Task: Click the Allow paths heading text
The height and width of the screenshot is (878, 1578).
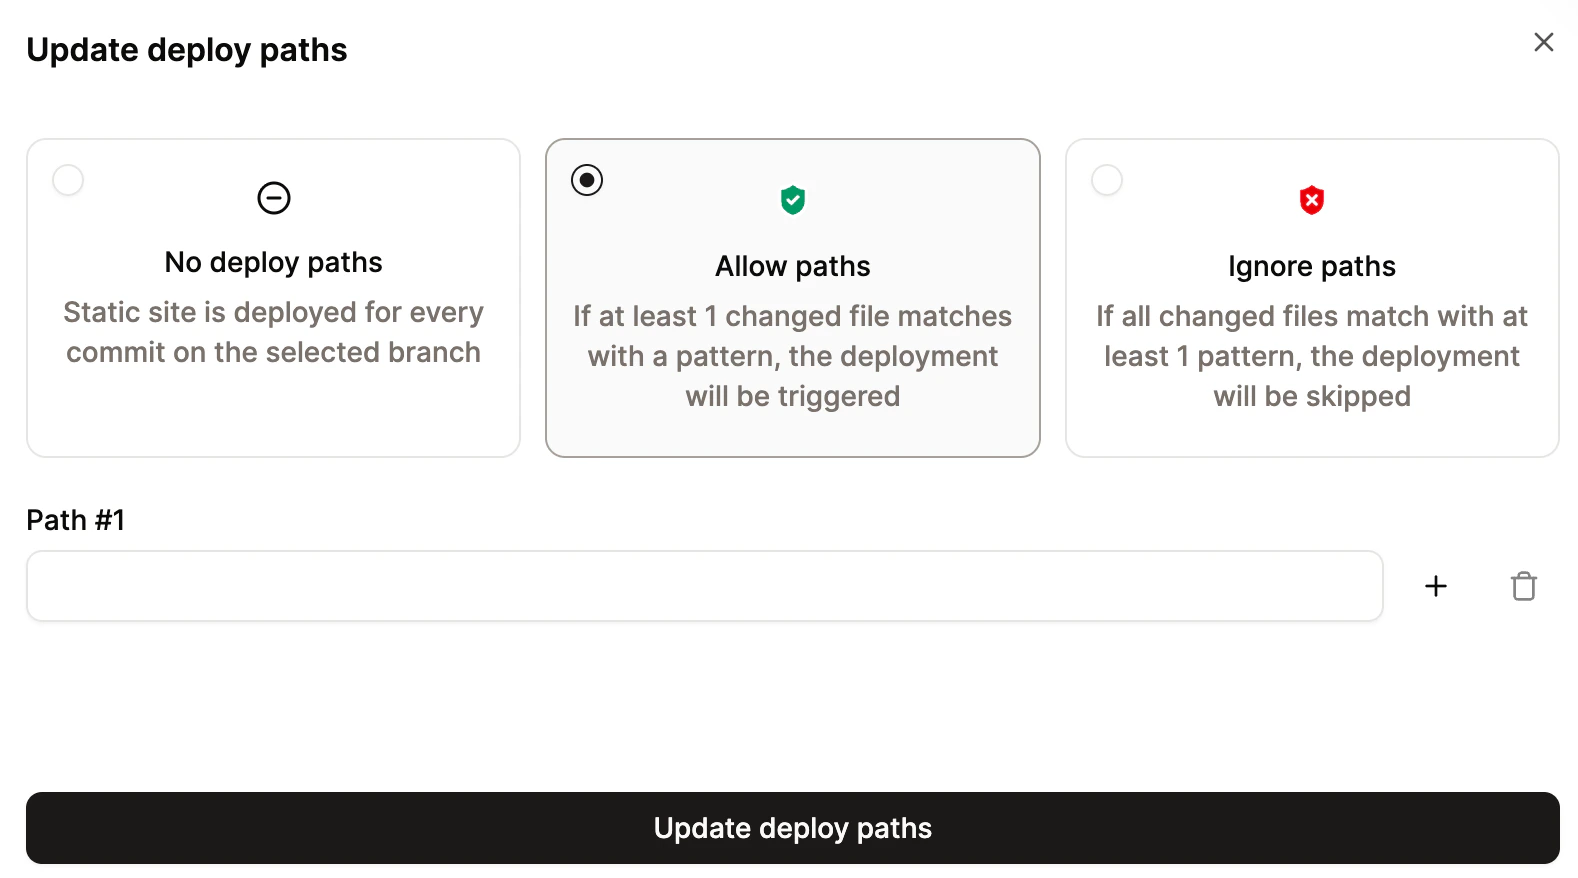Action: 792,266
